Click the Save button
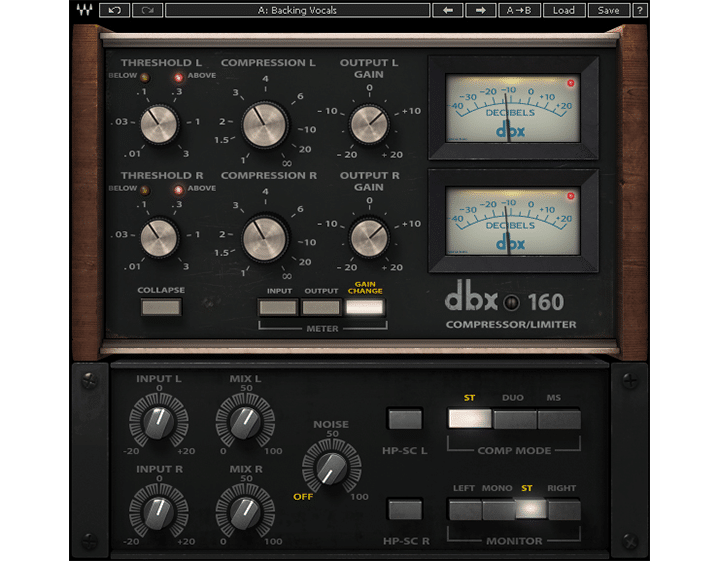 (608, 10)
